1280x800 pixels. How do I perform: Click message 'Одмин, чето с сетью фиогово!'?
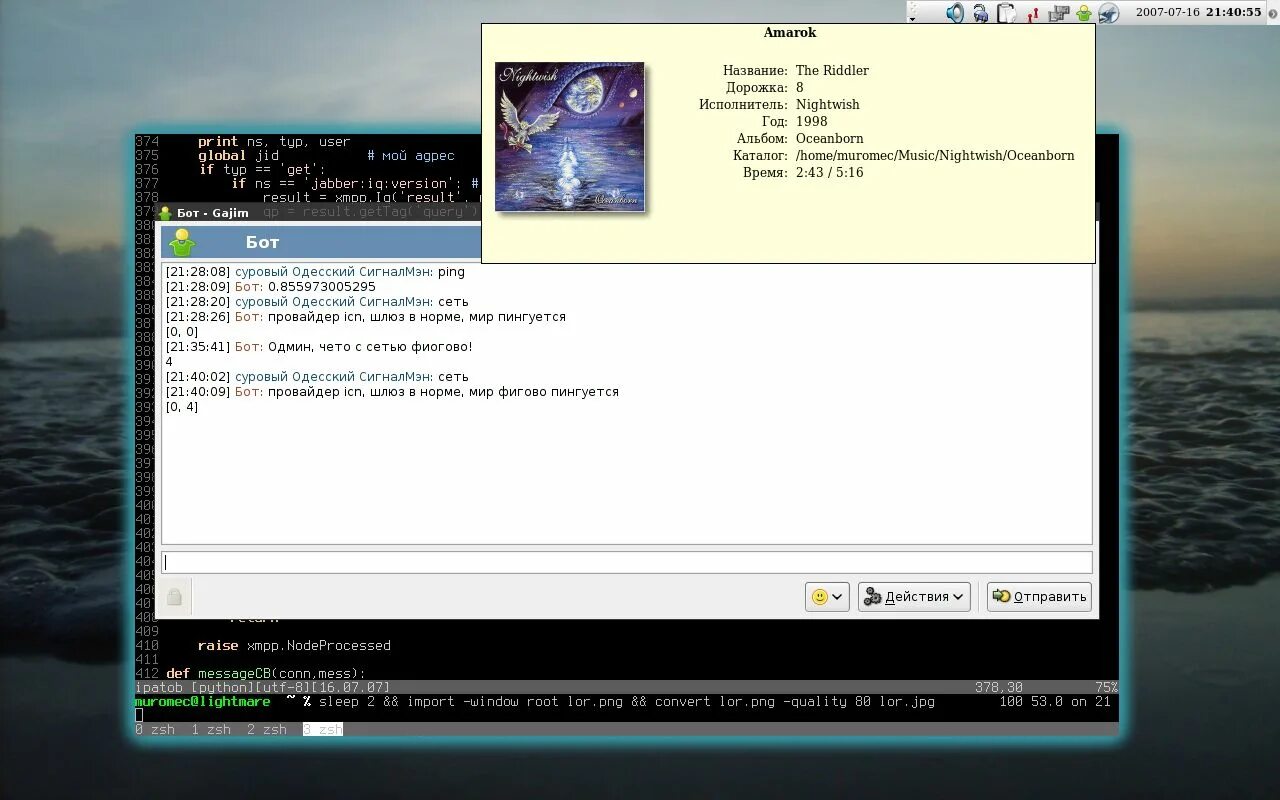pyautogui.click(x=319, y=347)
